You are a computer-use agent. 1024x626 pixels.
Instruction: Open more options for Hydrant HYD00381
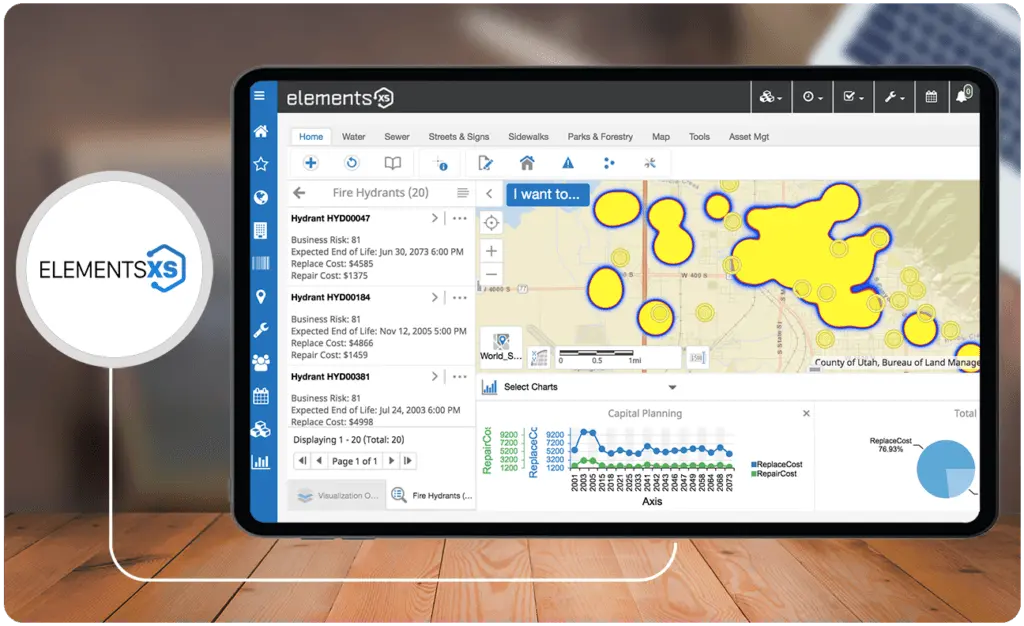pyautogui.click(x=460, y=377)
